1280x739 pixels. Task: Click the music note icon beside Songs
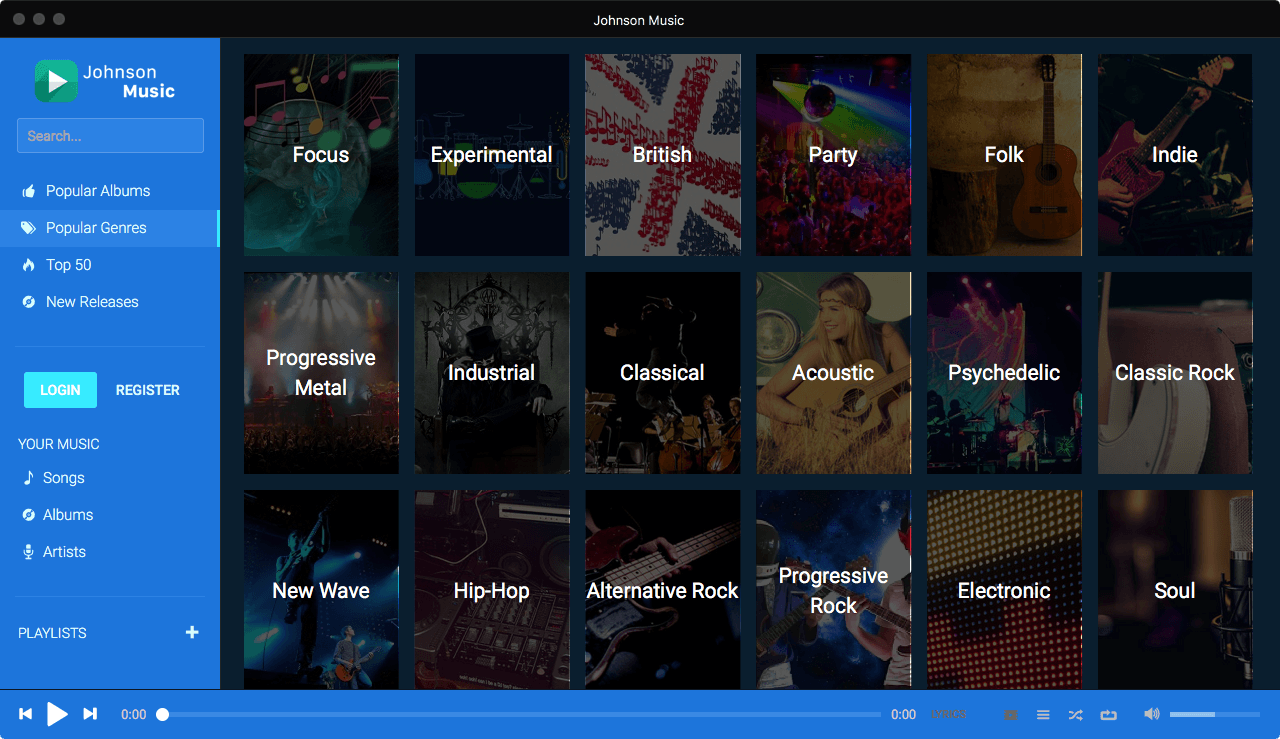click(x=29, y=478)
